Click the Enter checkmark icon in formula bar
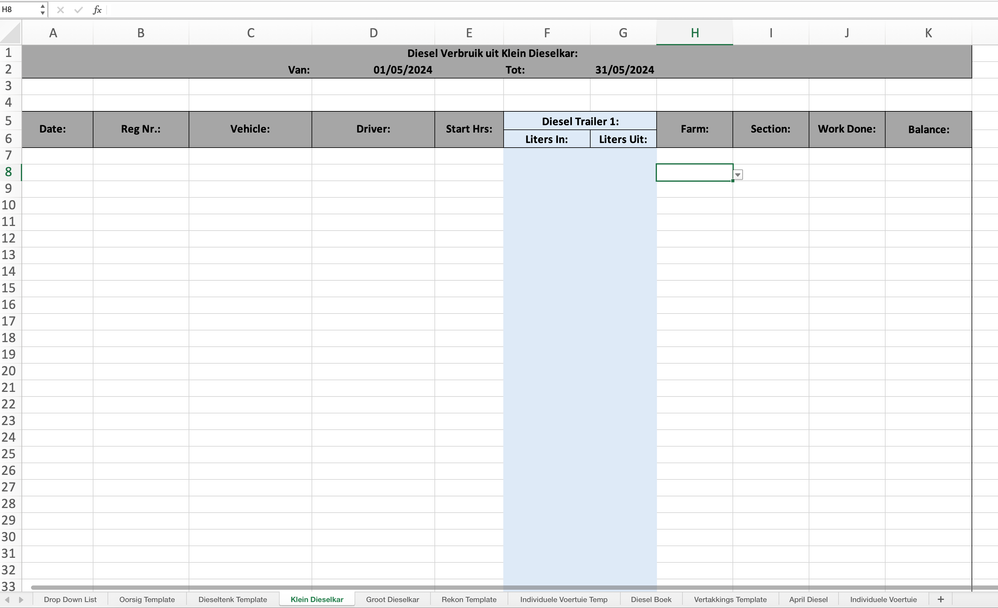 (x=78, y=10)
